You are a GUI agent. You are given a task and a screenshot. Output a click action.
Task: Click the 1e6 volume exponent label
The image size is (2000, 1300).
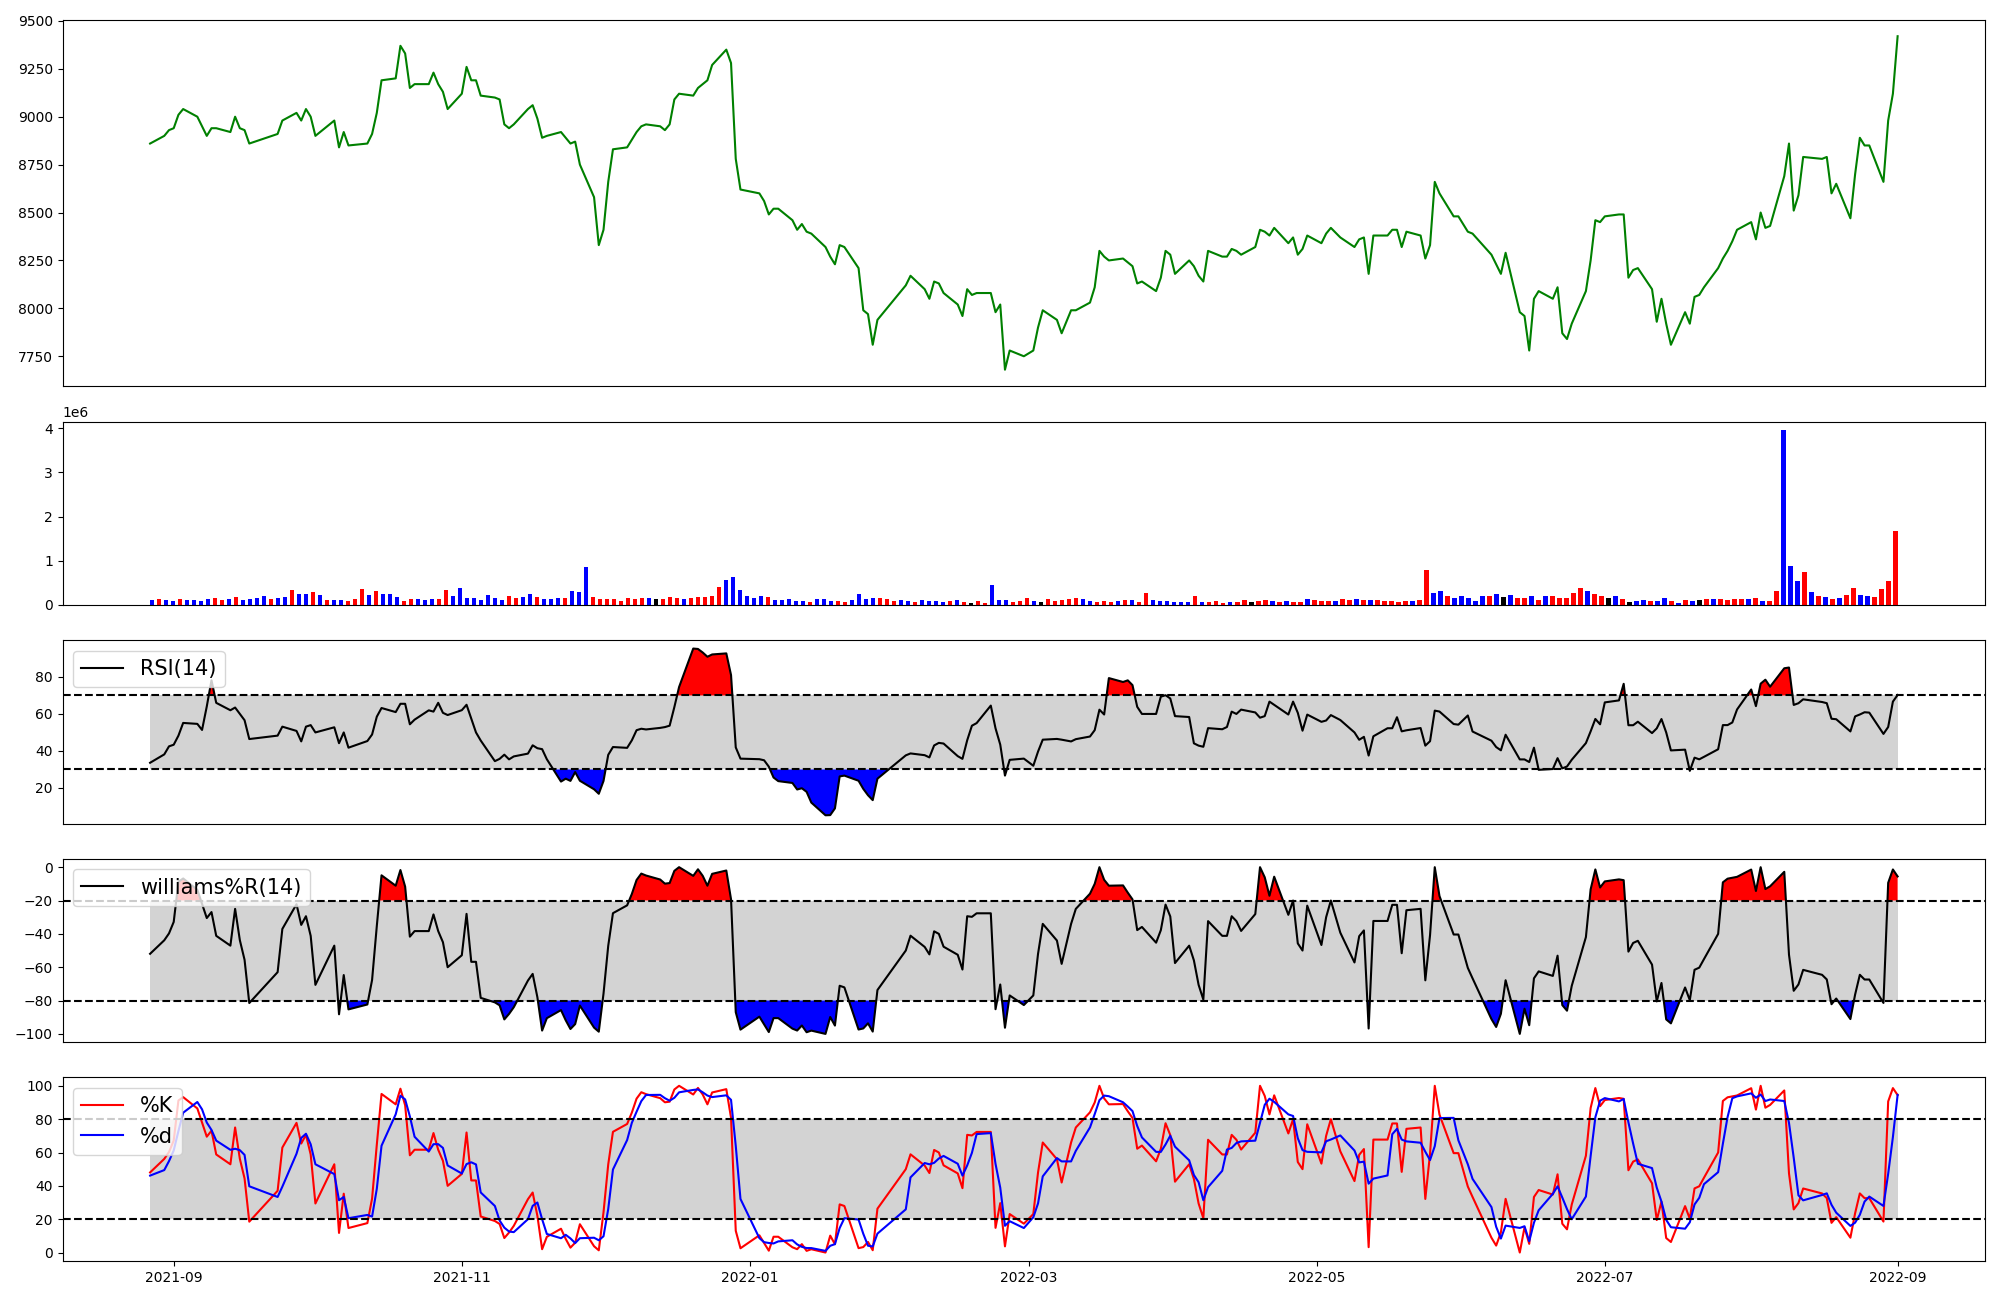76,413
